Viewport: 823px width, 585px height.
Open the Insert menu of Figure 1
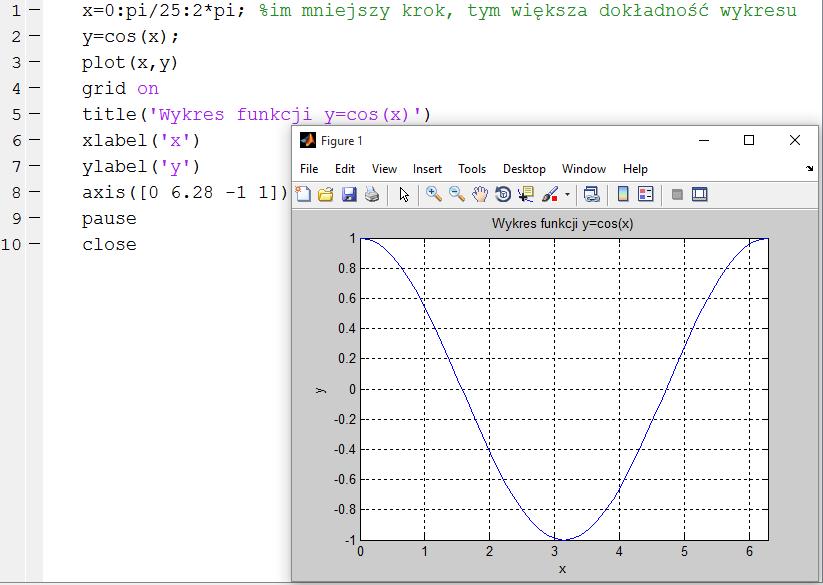pyautogui.click(x=427, y=169)
